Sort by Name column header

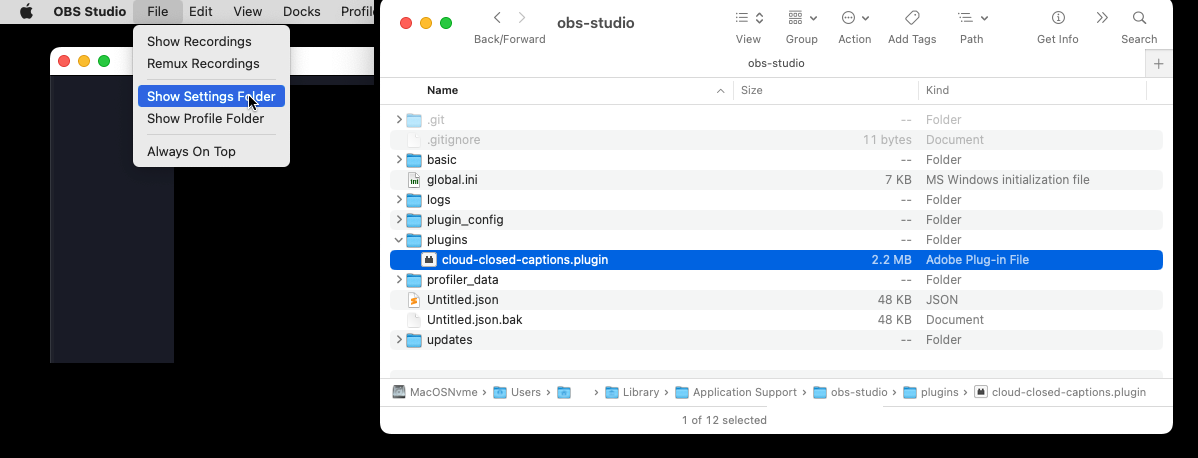click(442, 90)
